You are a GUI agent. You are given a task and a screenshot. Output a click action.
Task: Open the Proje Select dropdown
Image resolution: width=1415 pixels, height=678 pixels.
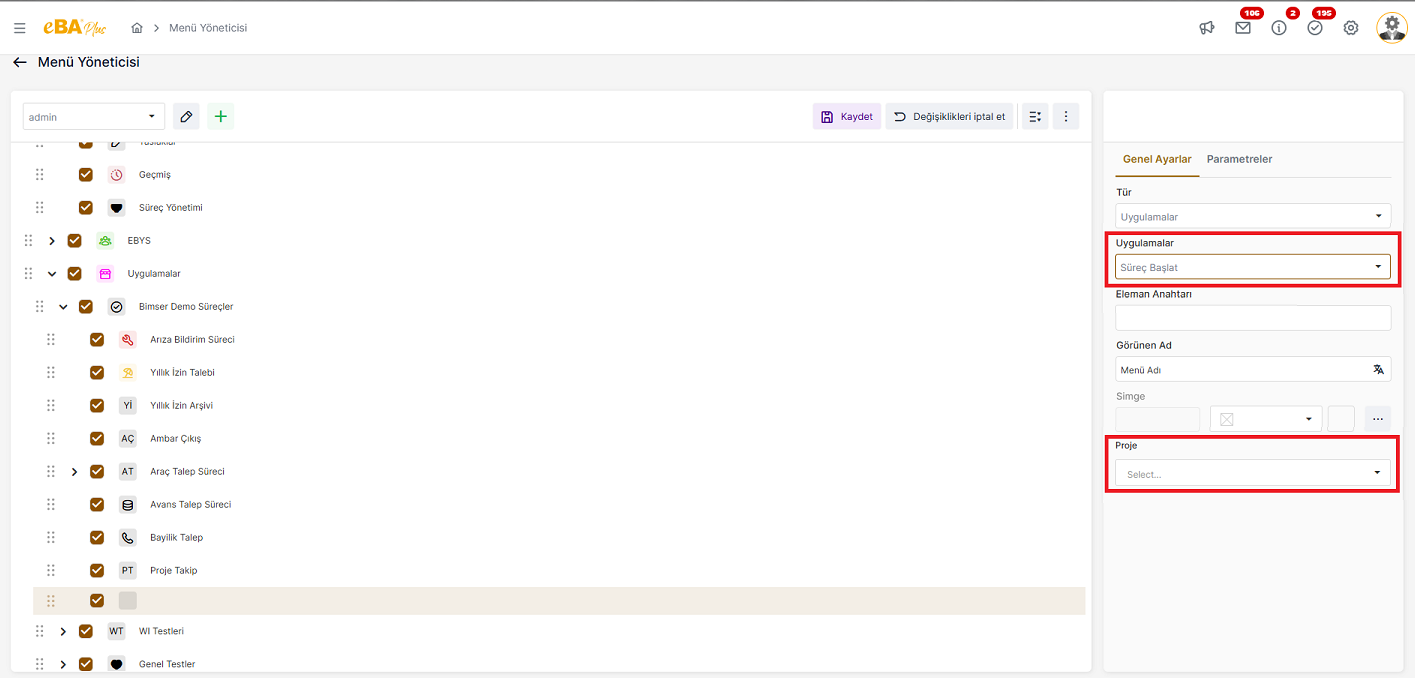point(1253,473)
